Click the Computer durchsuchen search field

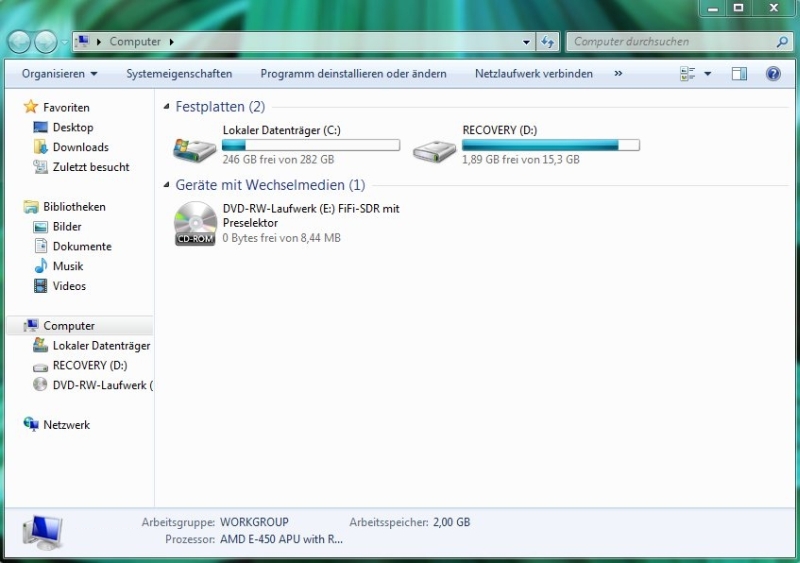670,42
